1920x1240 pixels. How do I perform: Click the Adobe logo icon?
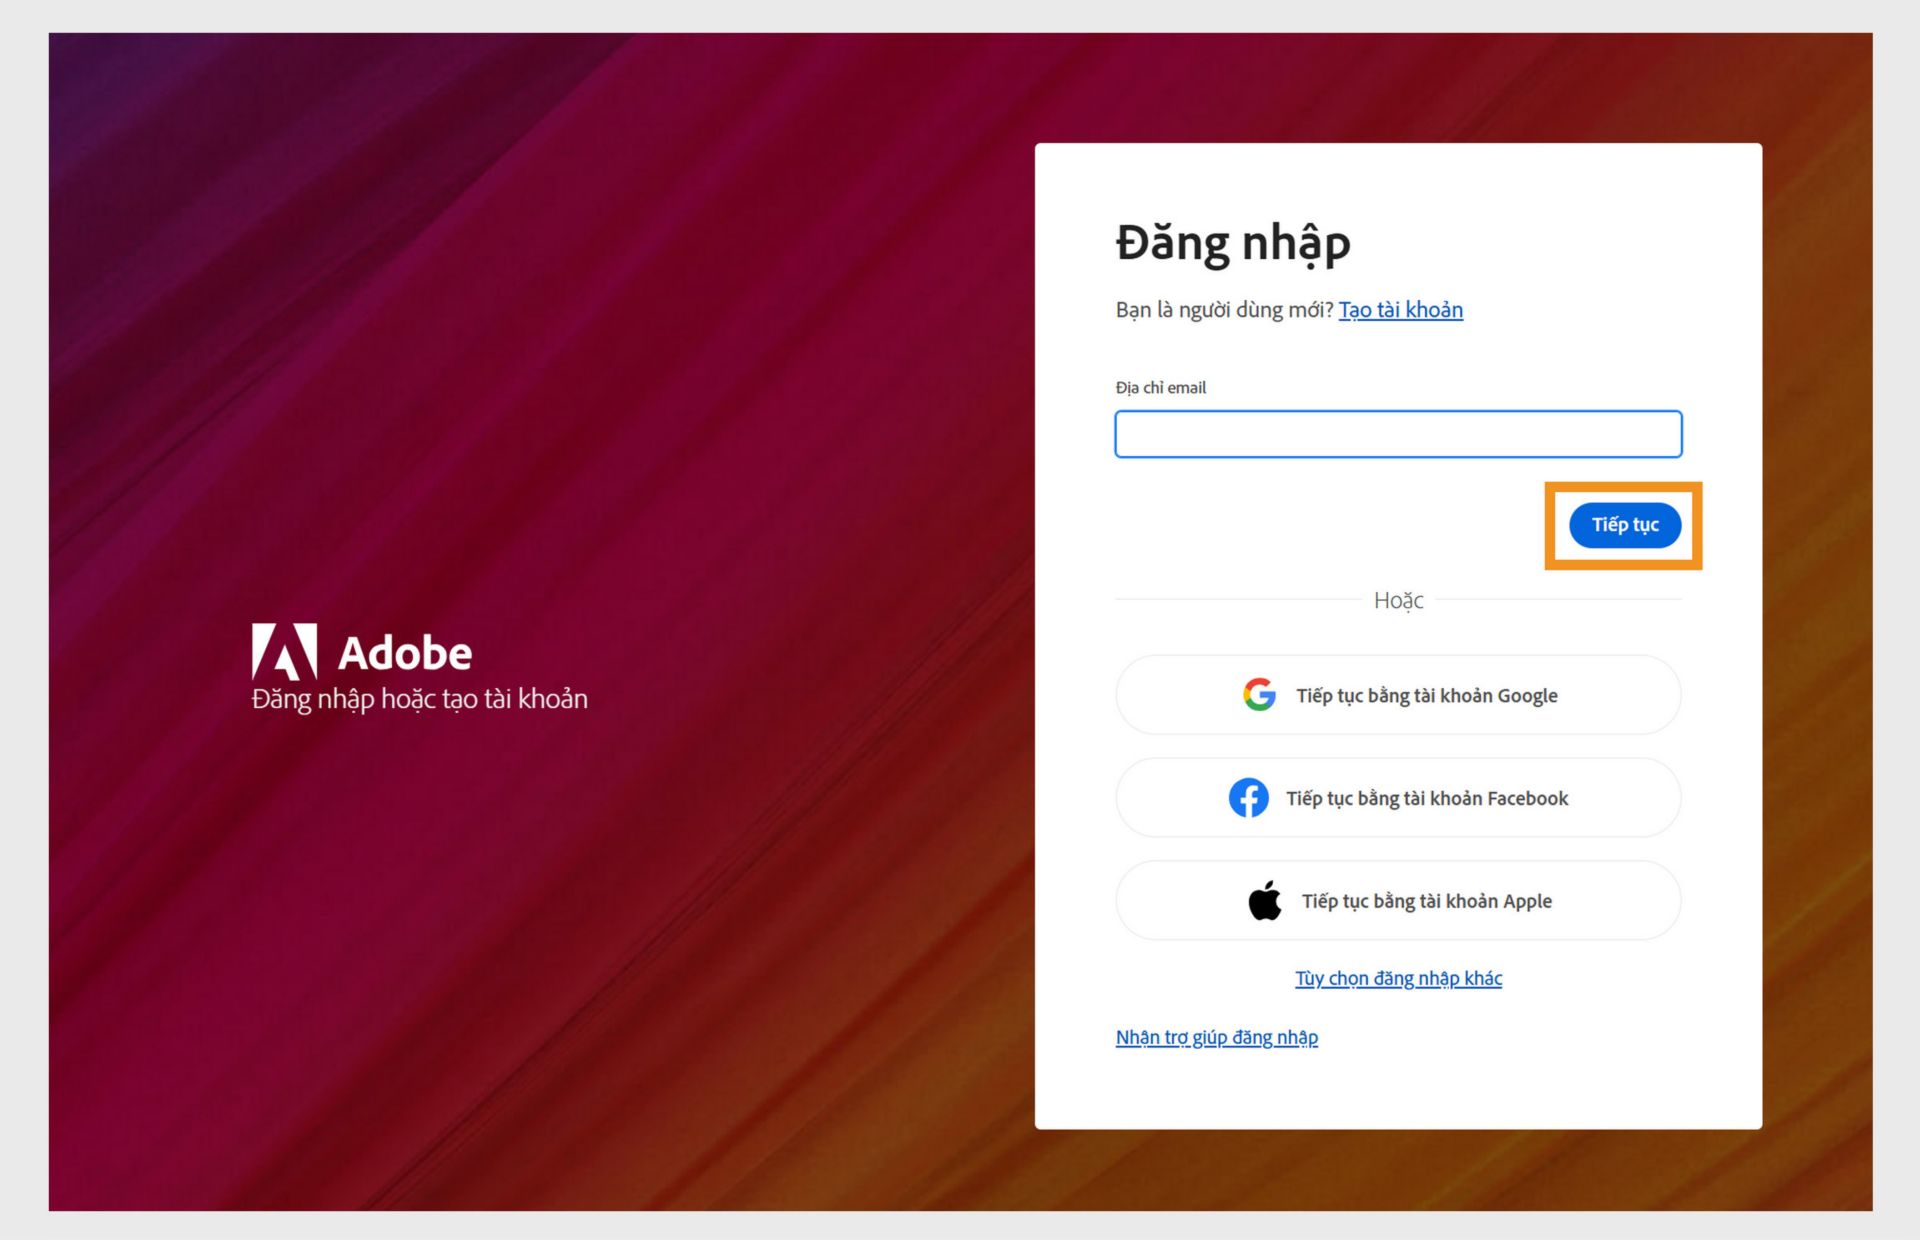[284, 652]
